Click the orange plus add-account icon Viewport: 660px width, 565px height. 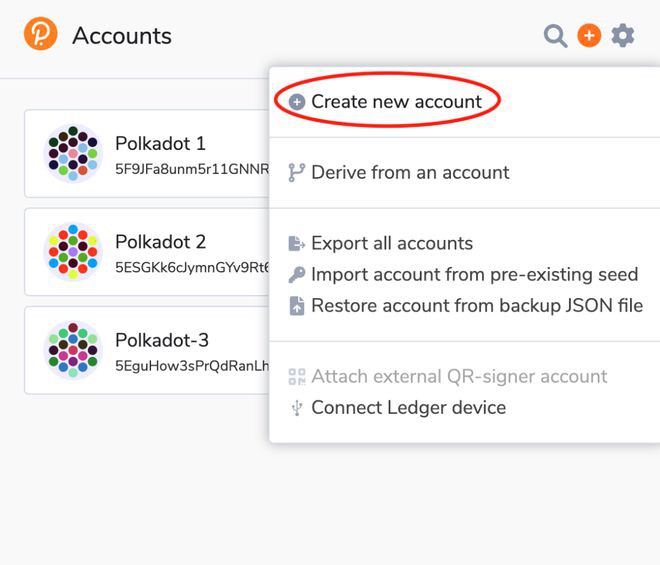(589, 36)
